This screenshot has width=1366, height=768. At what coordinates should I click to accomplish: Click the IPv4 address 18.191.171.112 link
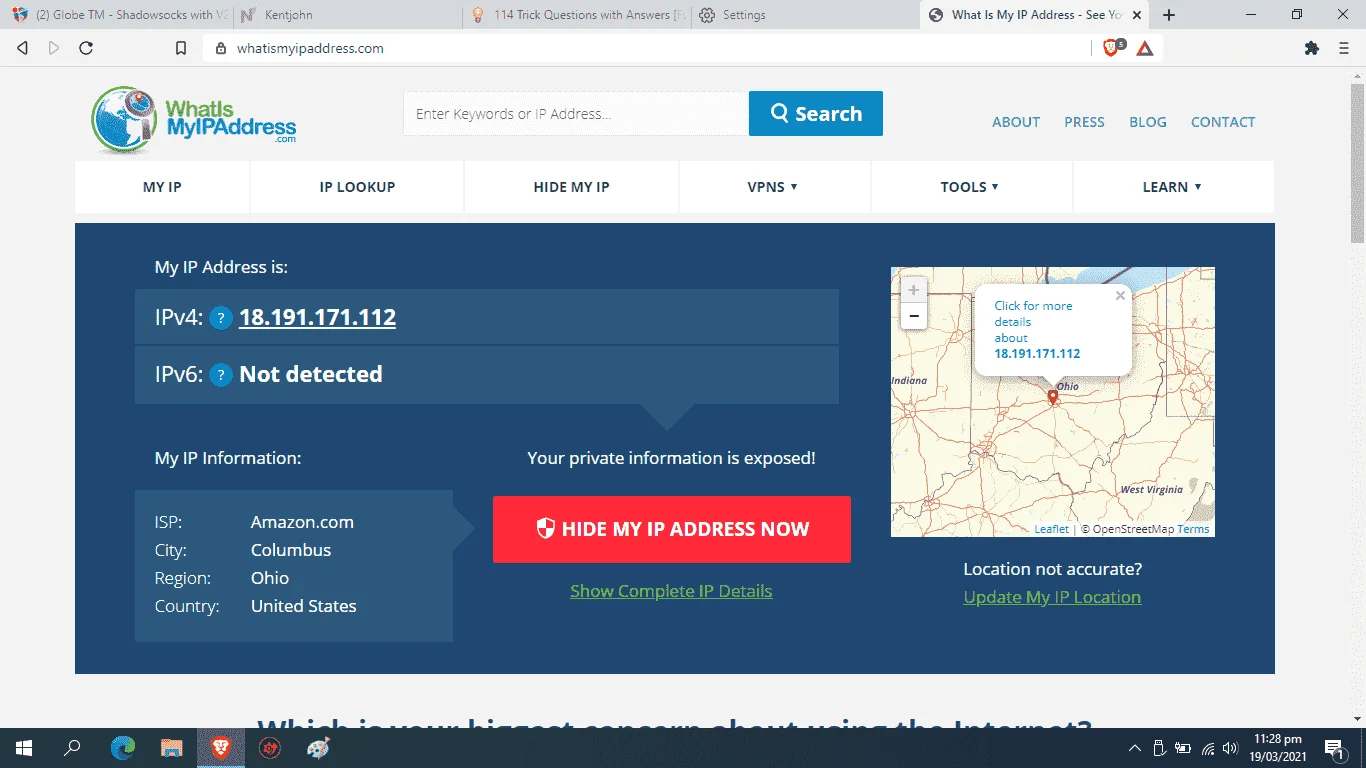pyautogui.click(x=317, y=318)
